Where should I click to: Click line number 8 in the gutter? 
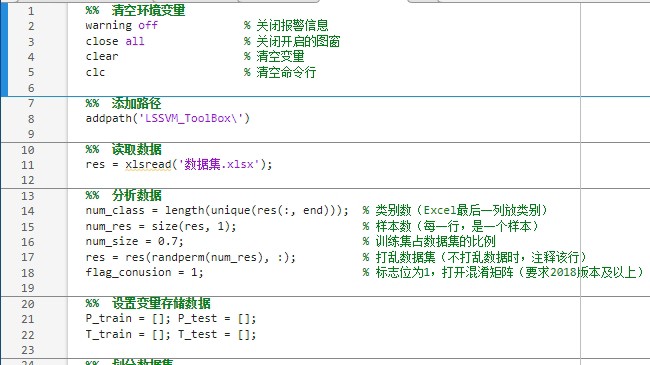point(31,119)
